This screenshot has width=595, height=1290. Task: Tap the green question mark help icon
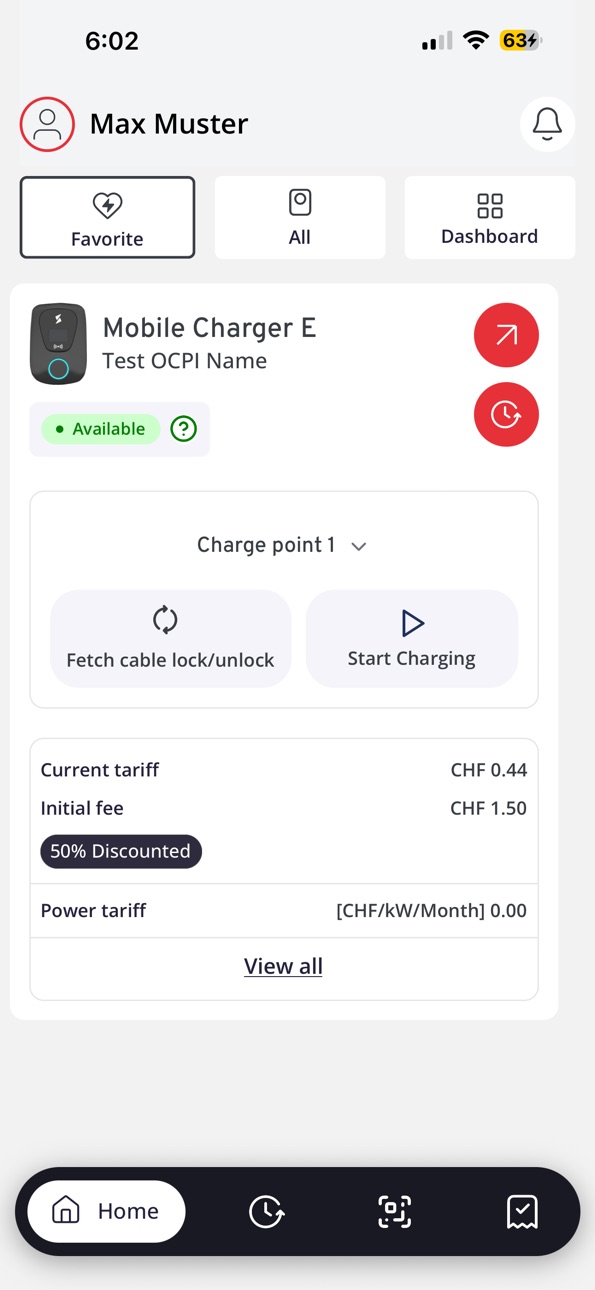point(184,429)
